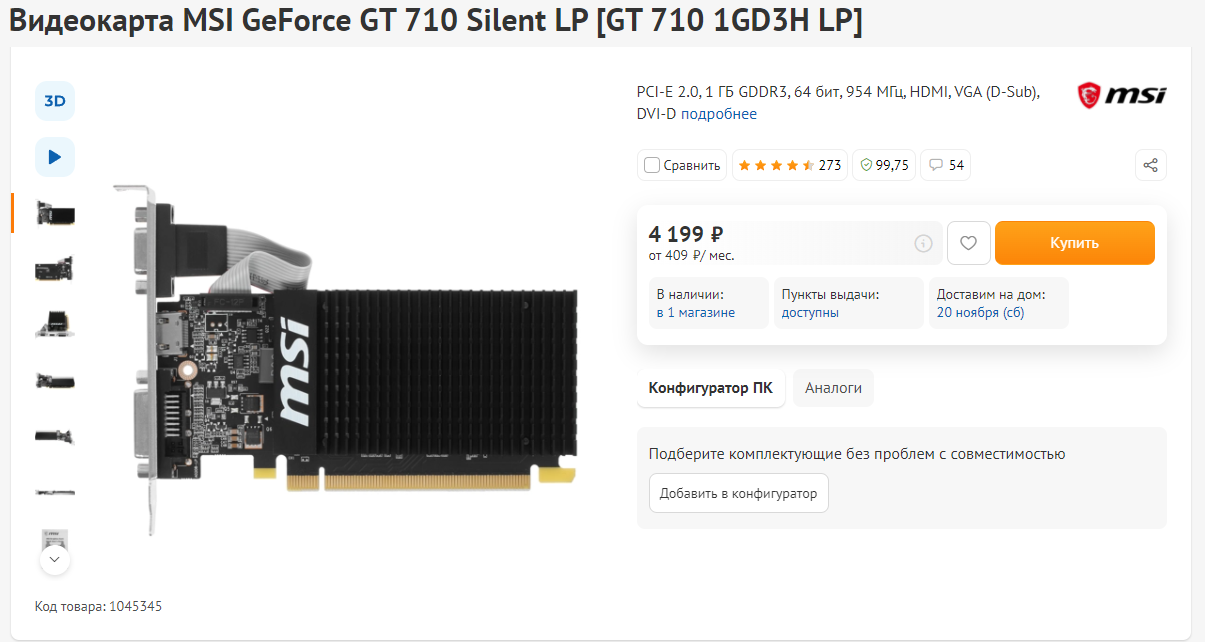This screenshot has width=1205, height=642.
Task: Add product to favorites with heart icon
Action: 968,243
